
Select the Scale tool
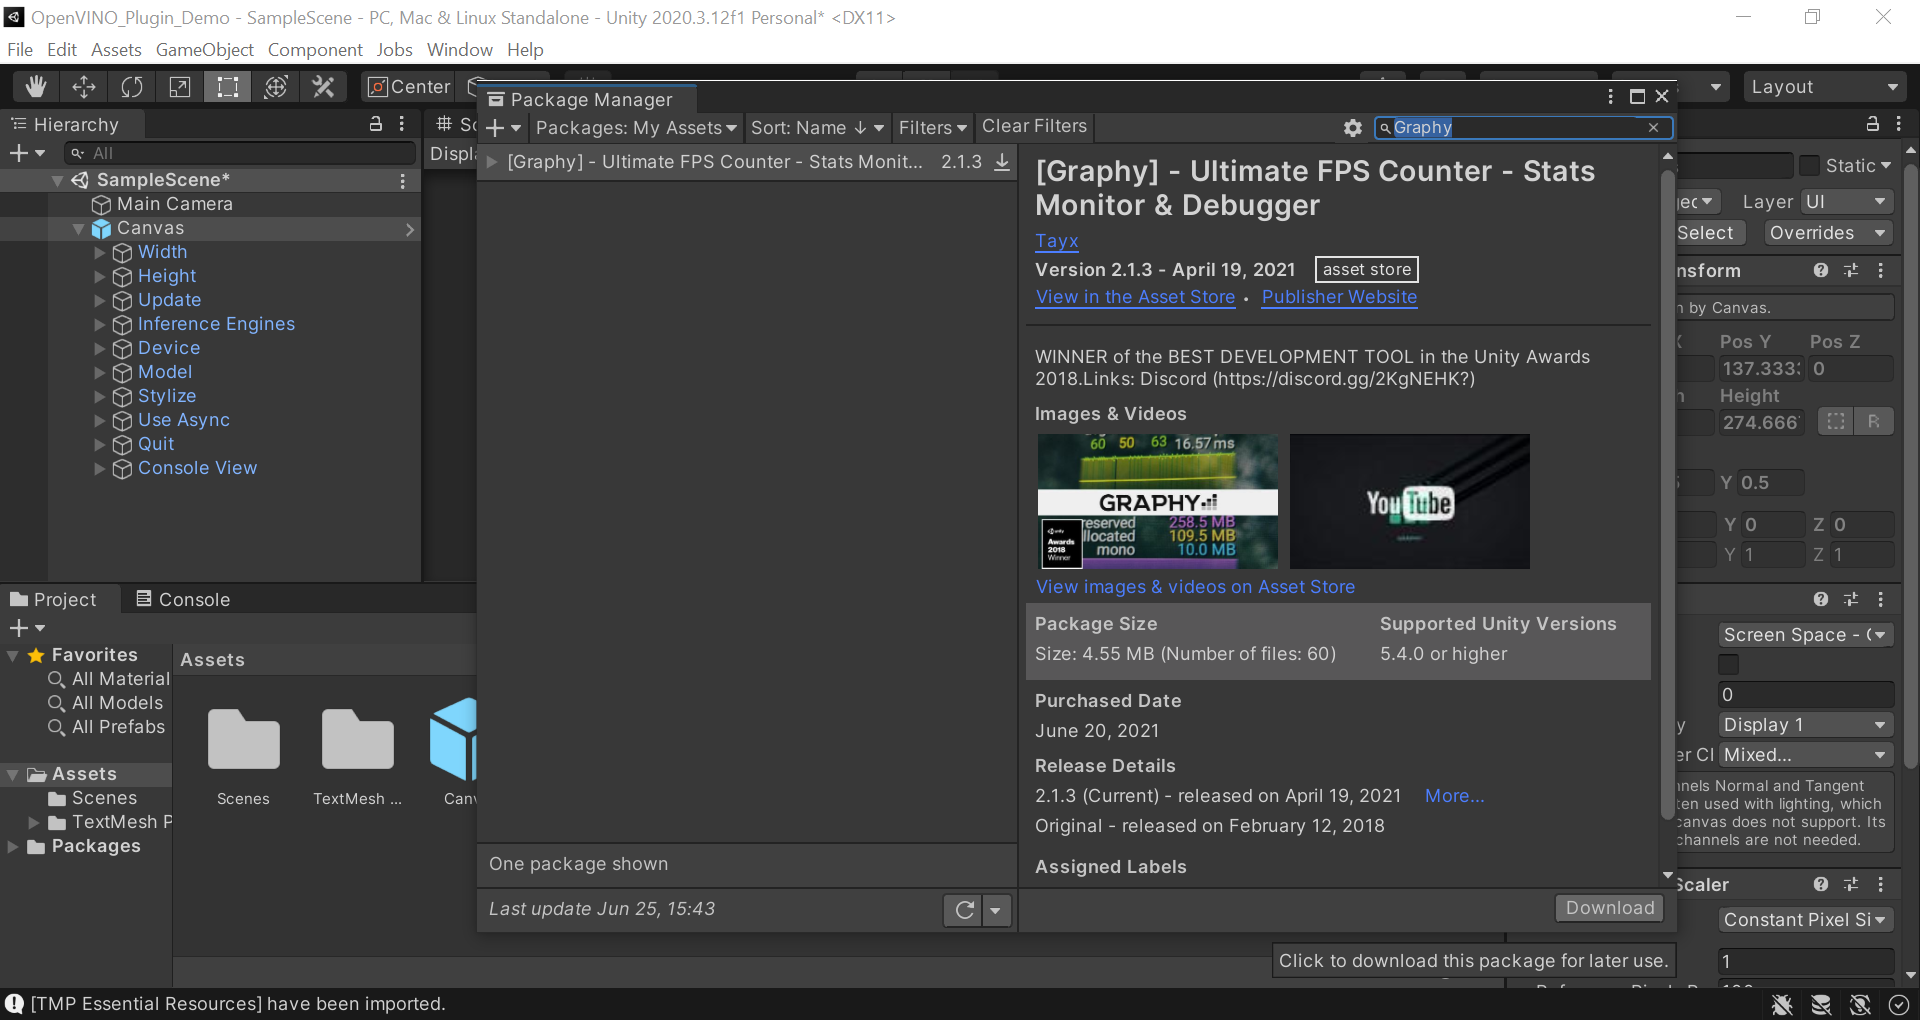tap(180, 87)
